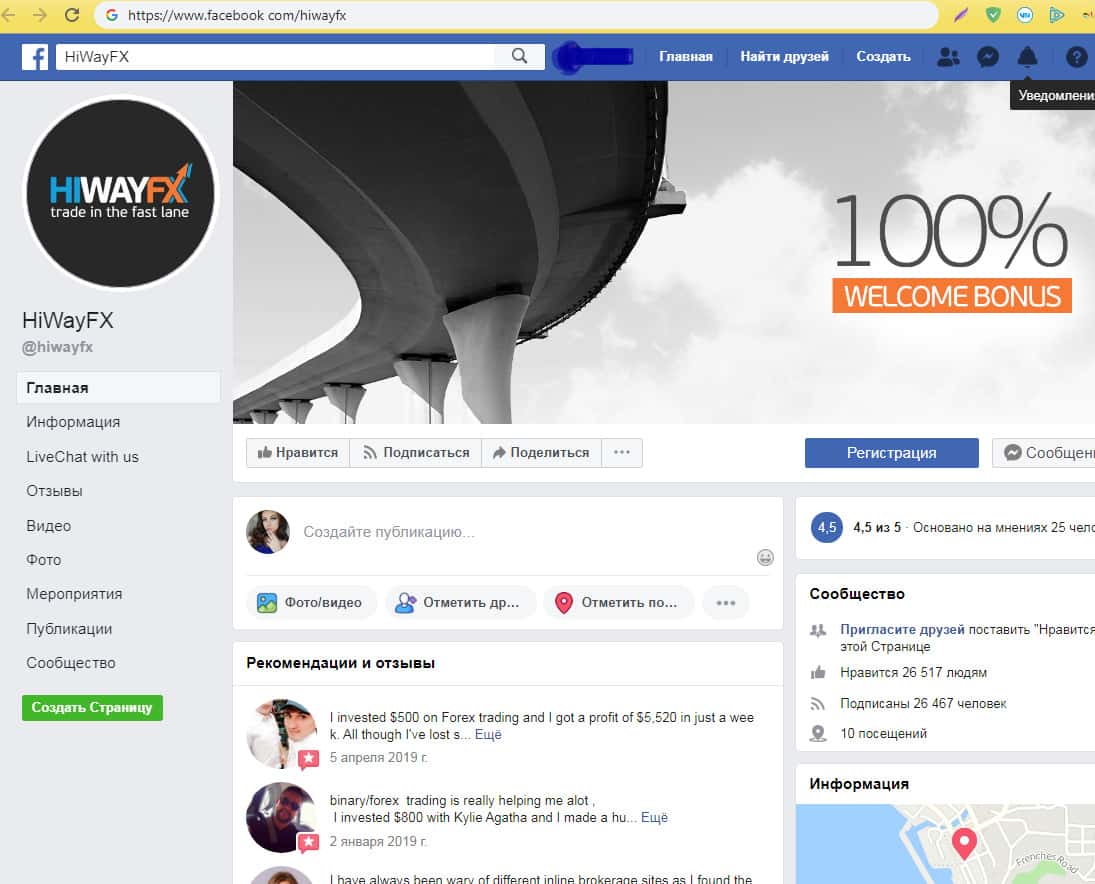Screen dimensions: 1095x884
Task: Click the '5 апреля 2019 г.' review date
Action: tap(379, 758)
